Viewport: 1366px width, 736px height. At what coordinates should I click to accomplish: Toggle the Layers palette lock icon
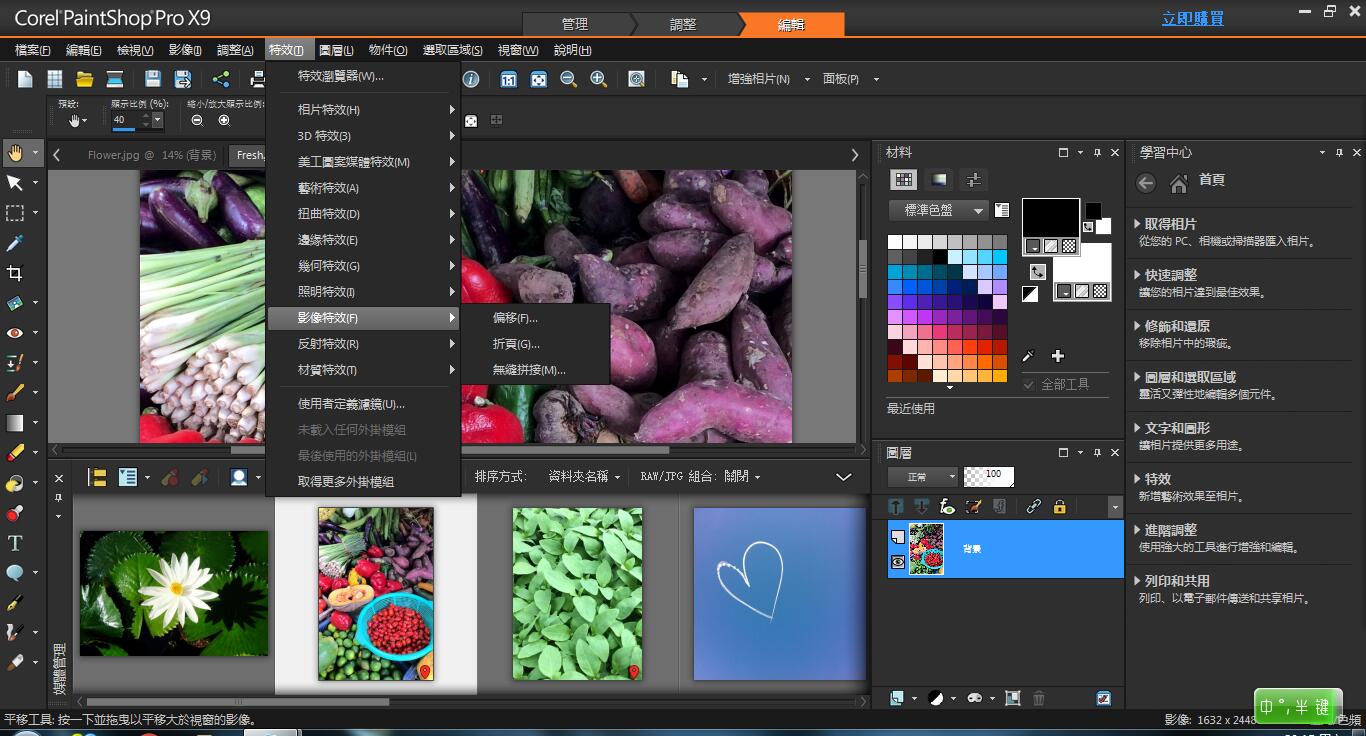(1059, 507)
